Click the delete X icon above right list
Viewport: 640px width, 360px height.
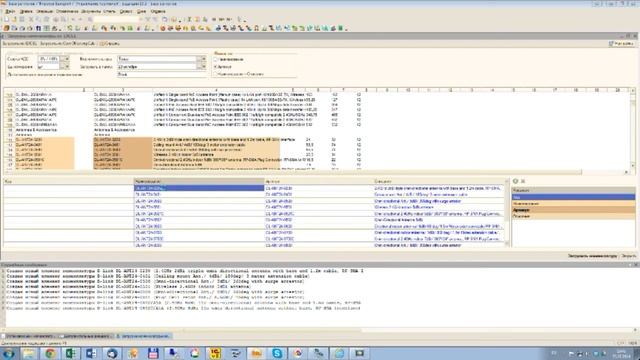coord(523,181)
